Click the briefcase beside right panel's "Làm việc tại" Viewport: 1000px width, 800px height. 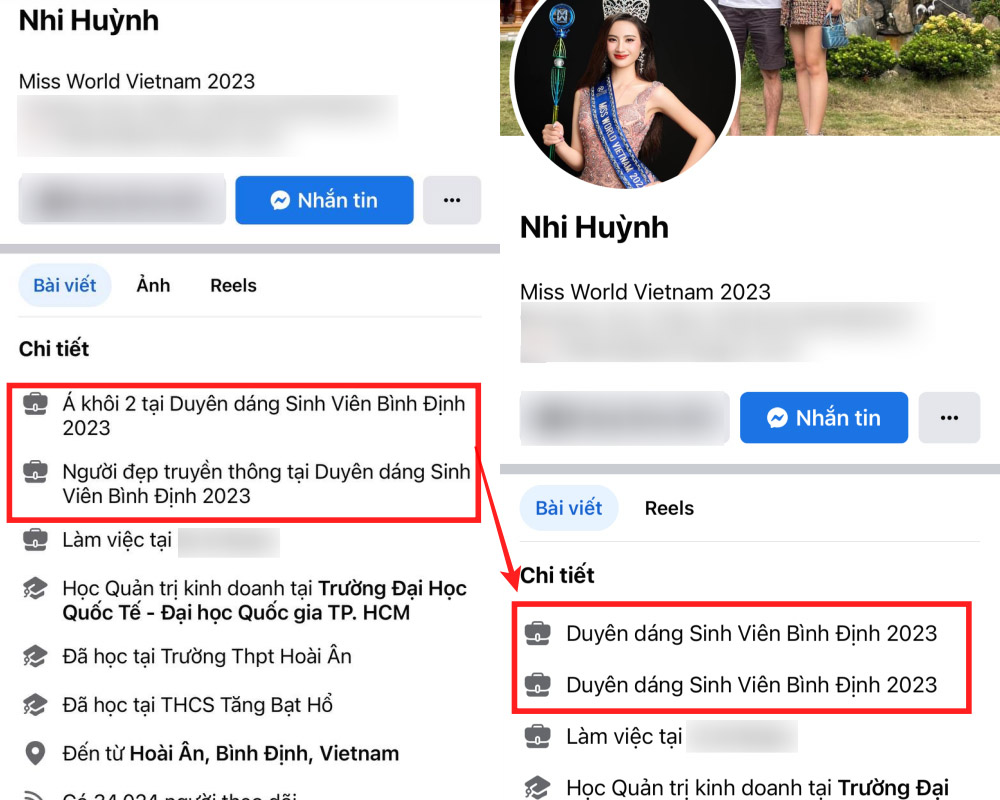pos(539,736)
